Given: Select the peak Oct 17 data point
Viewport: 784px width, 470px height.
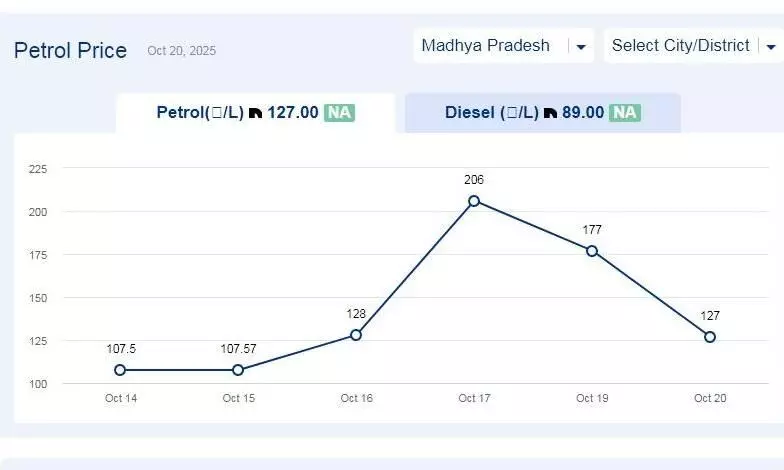Looking at the screenshot, I should [474, 201].
